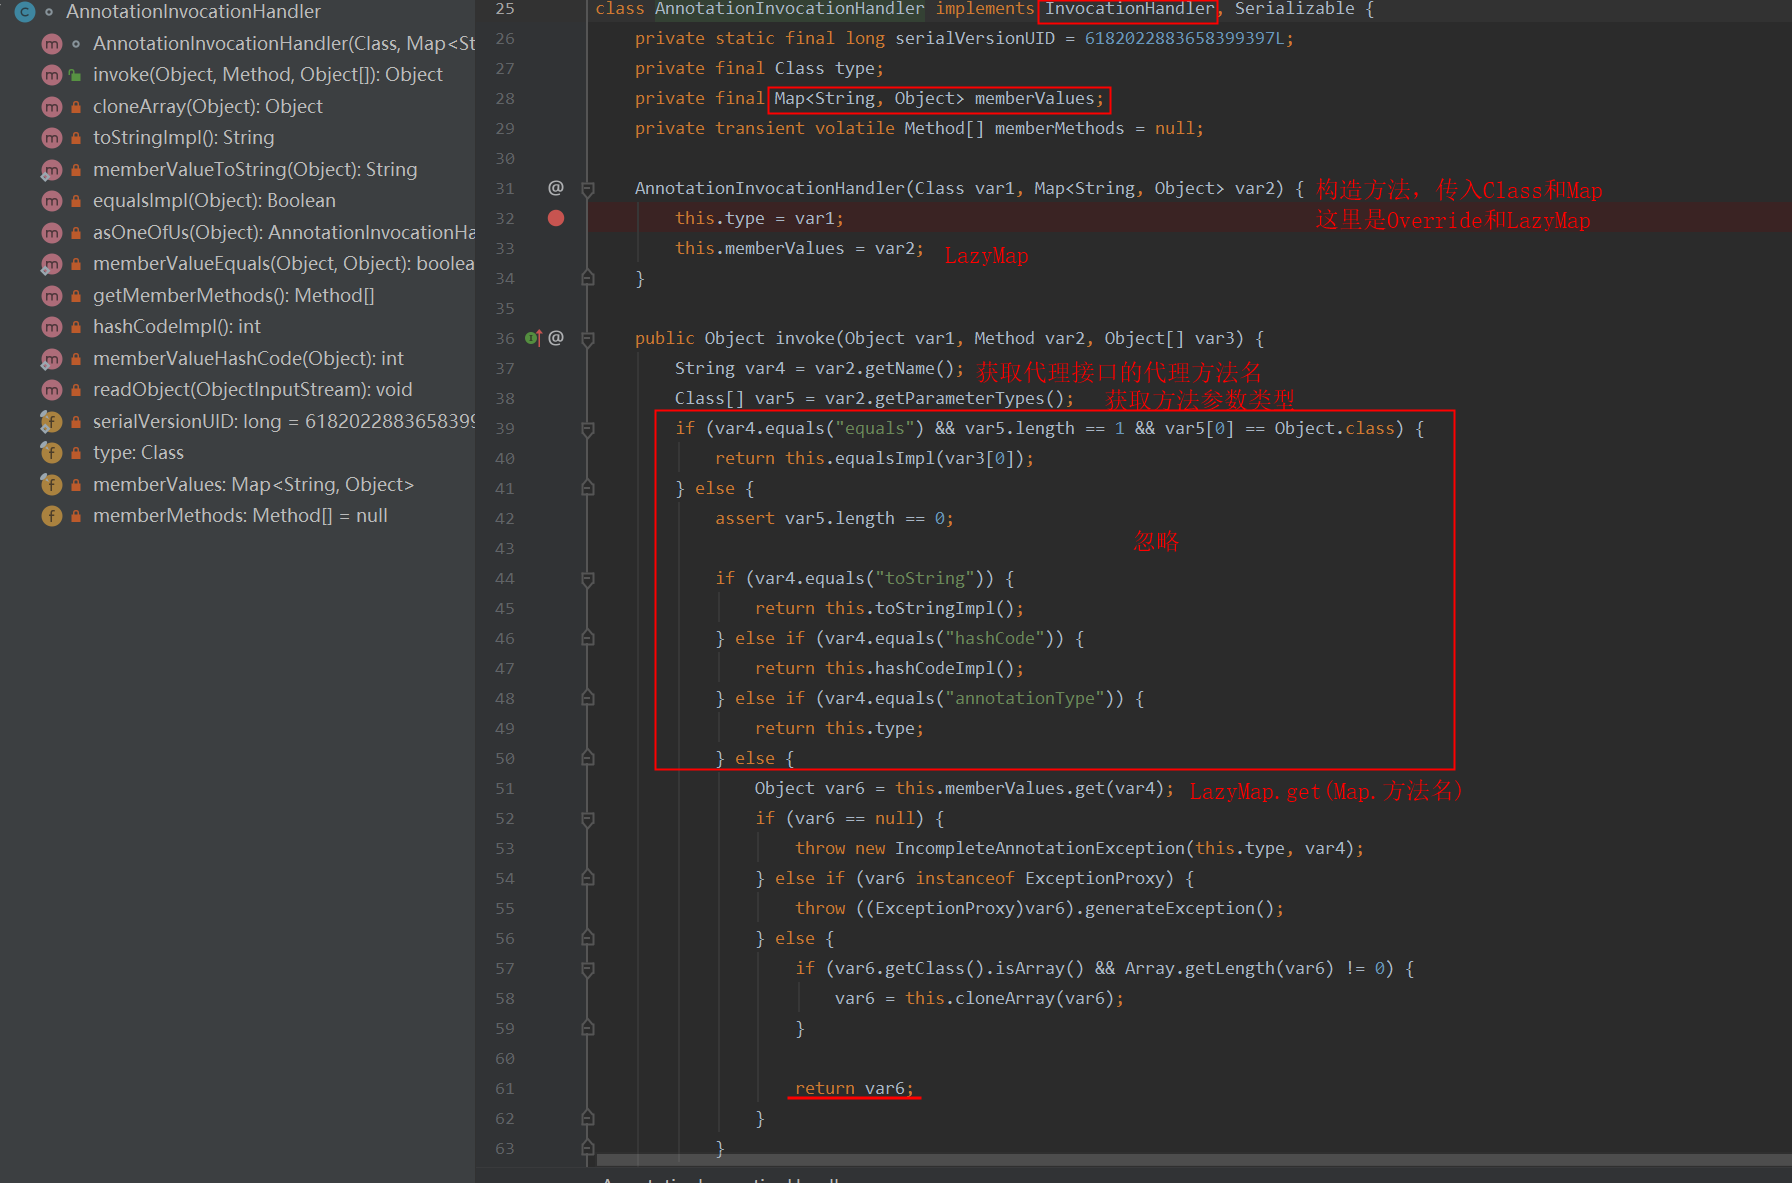
Task: Select cloneArray(Object): Object in structure tree
Action: (x=208, y=107)
